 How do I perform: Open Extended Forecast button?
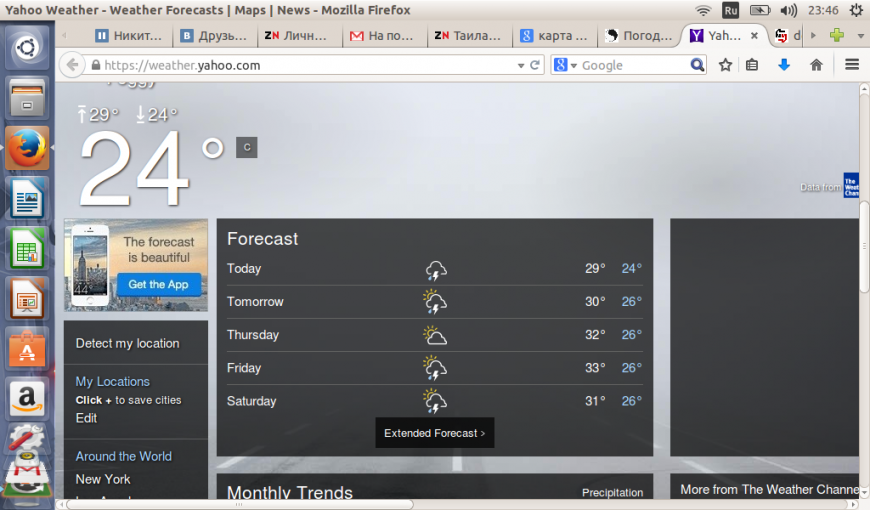coord(434,433)
